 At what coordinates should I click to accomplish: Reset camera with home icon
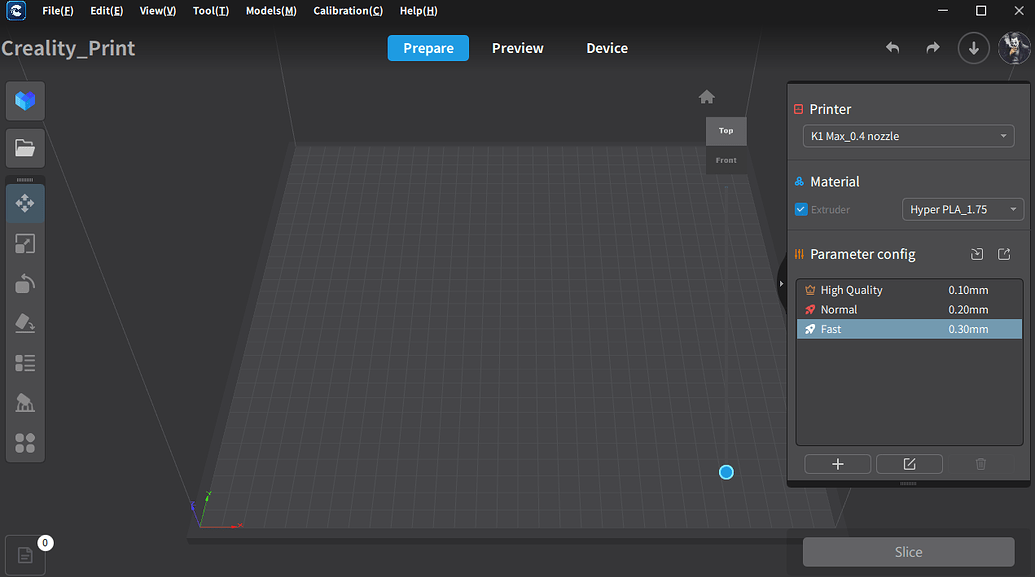pyautogui.click(x=707, y=96)
